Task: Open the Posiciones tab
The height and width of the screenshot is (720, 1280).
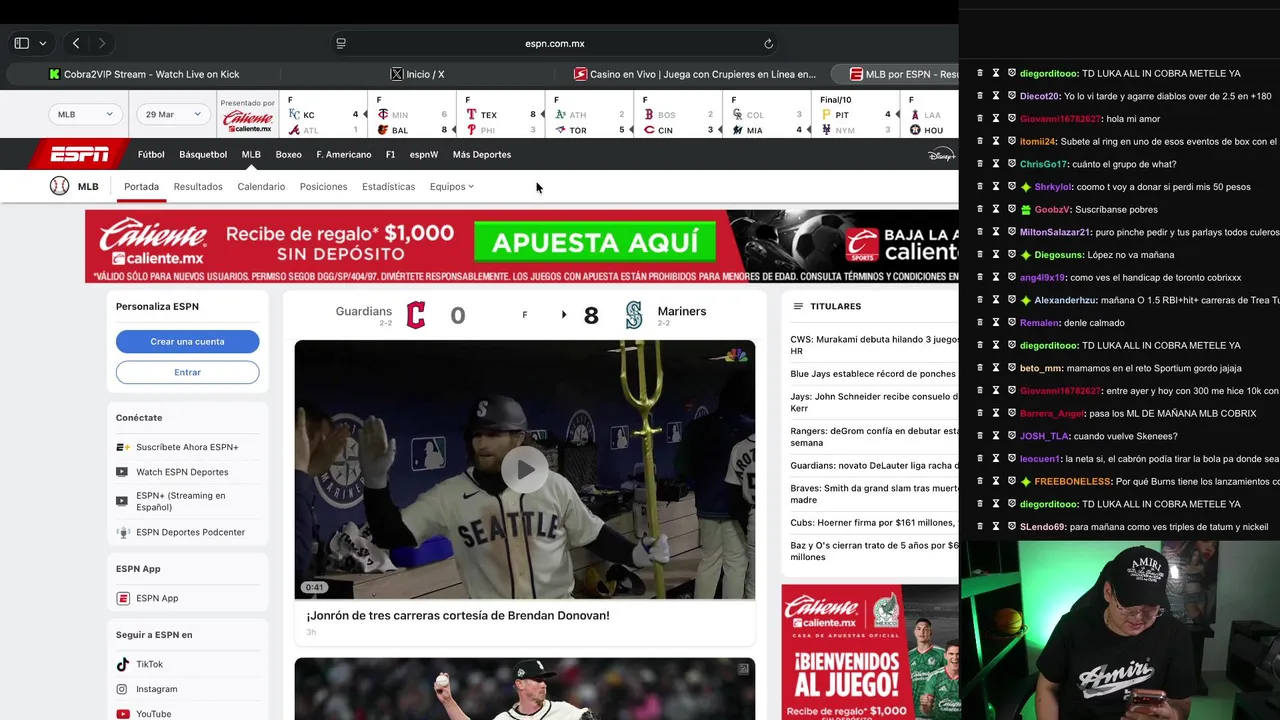Action: tap(323, 187)
